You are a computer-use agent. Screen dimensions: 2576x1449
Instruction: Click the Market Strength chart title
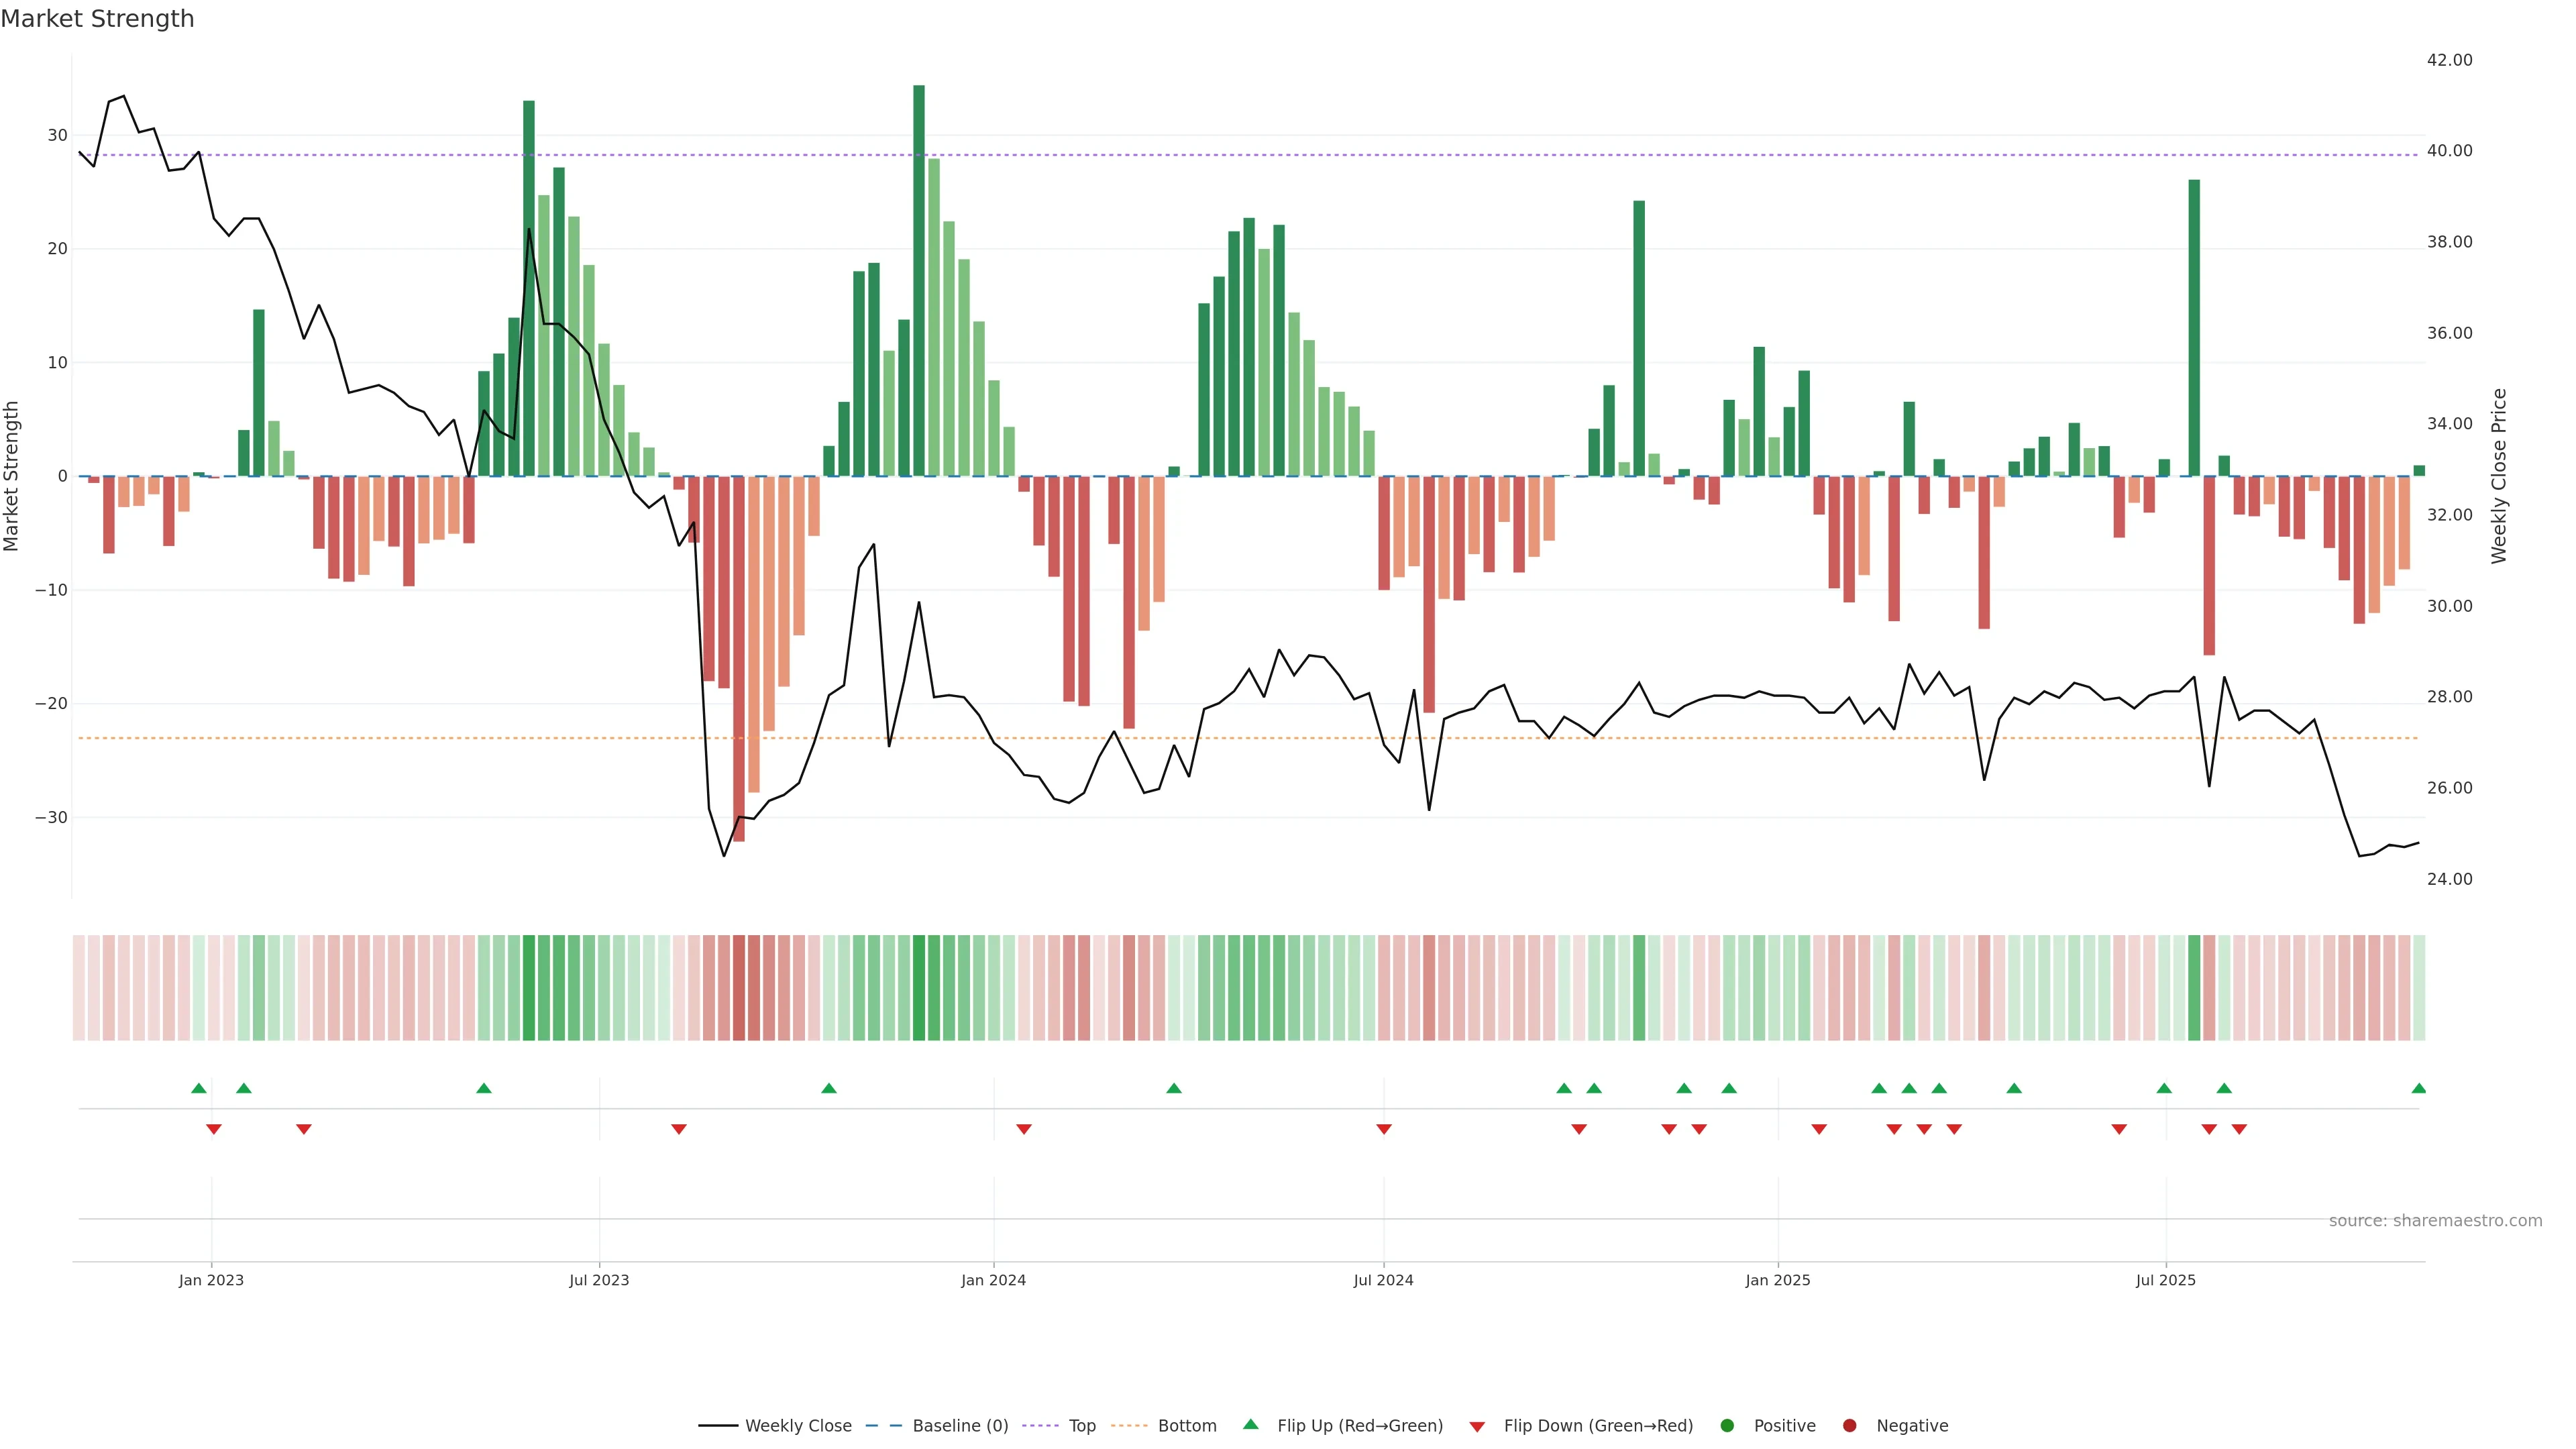click(97, 19)
